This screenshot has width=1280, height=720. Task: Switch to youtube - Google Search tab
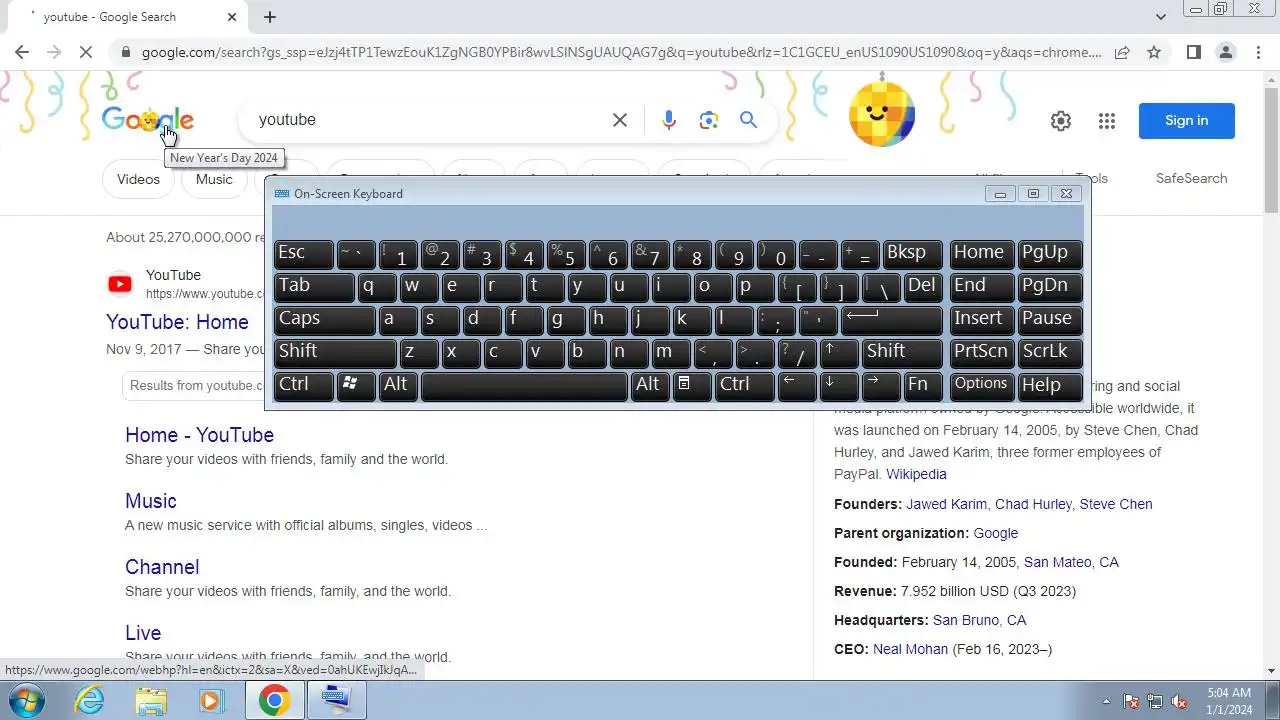(125, 17)
